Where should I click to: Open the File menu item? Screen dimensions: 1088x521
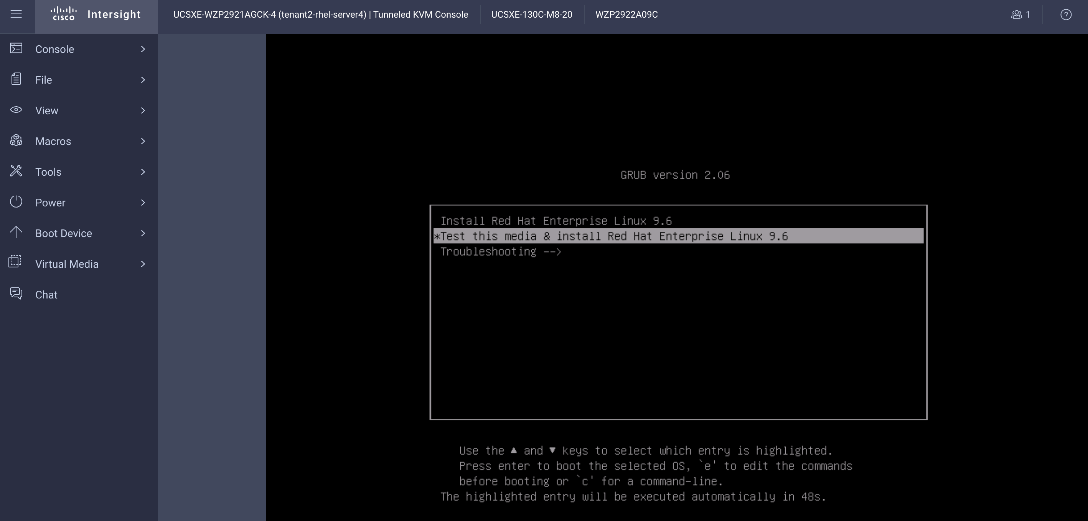click(79, 80)
